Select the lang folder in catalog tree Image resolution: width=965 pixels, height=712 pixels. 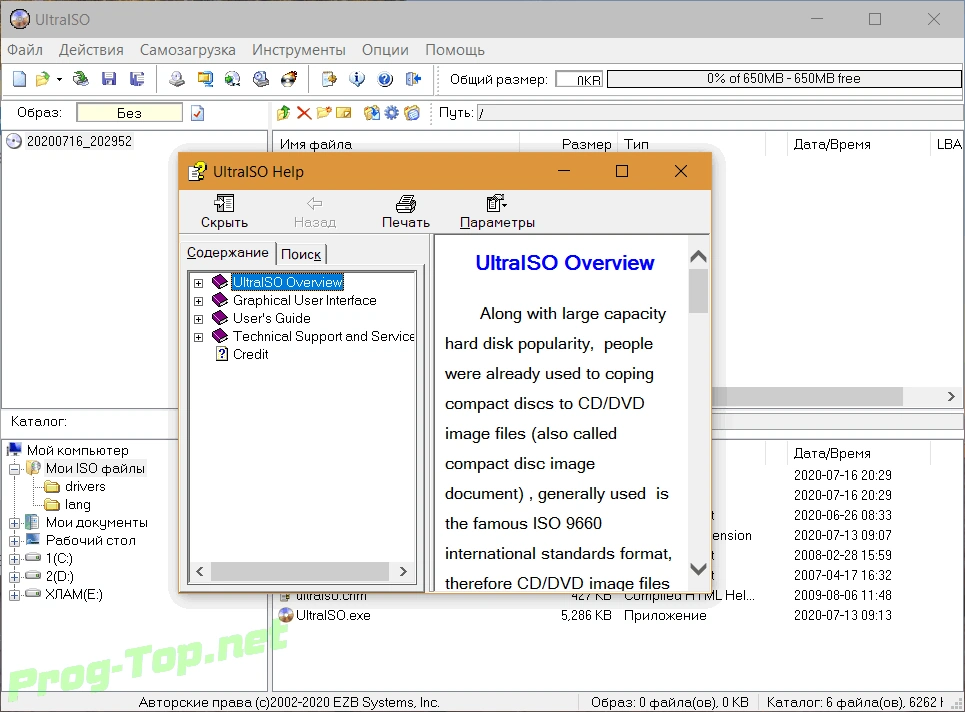point(78,505)
